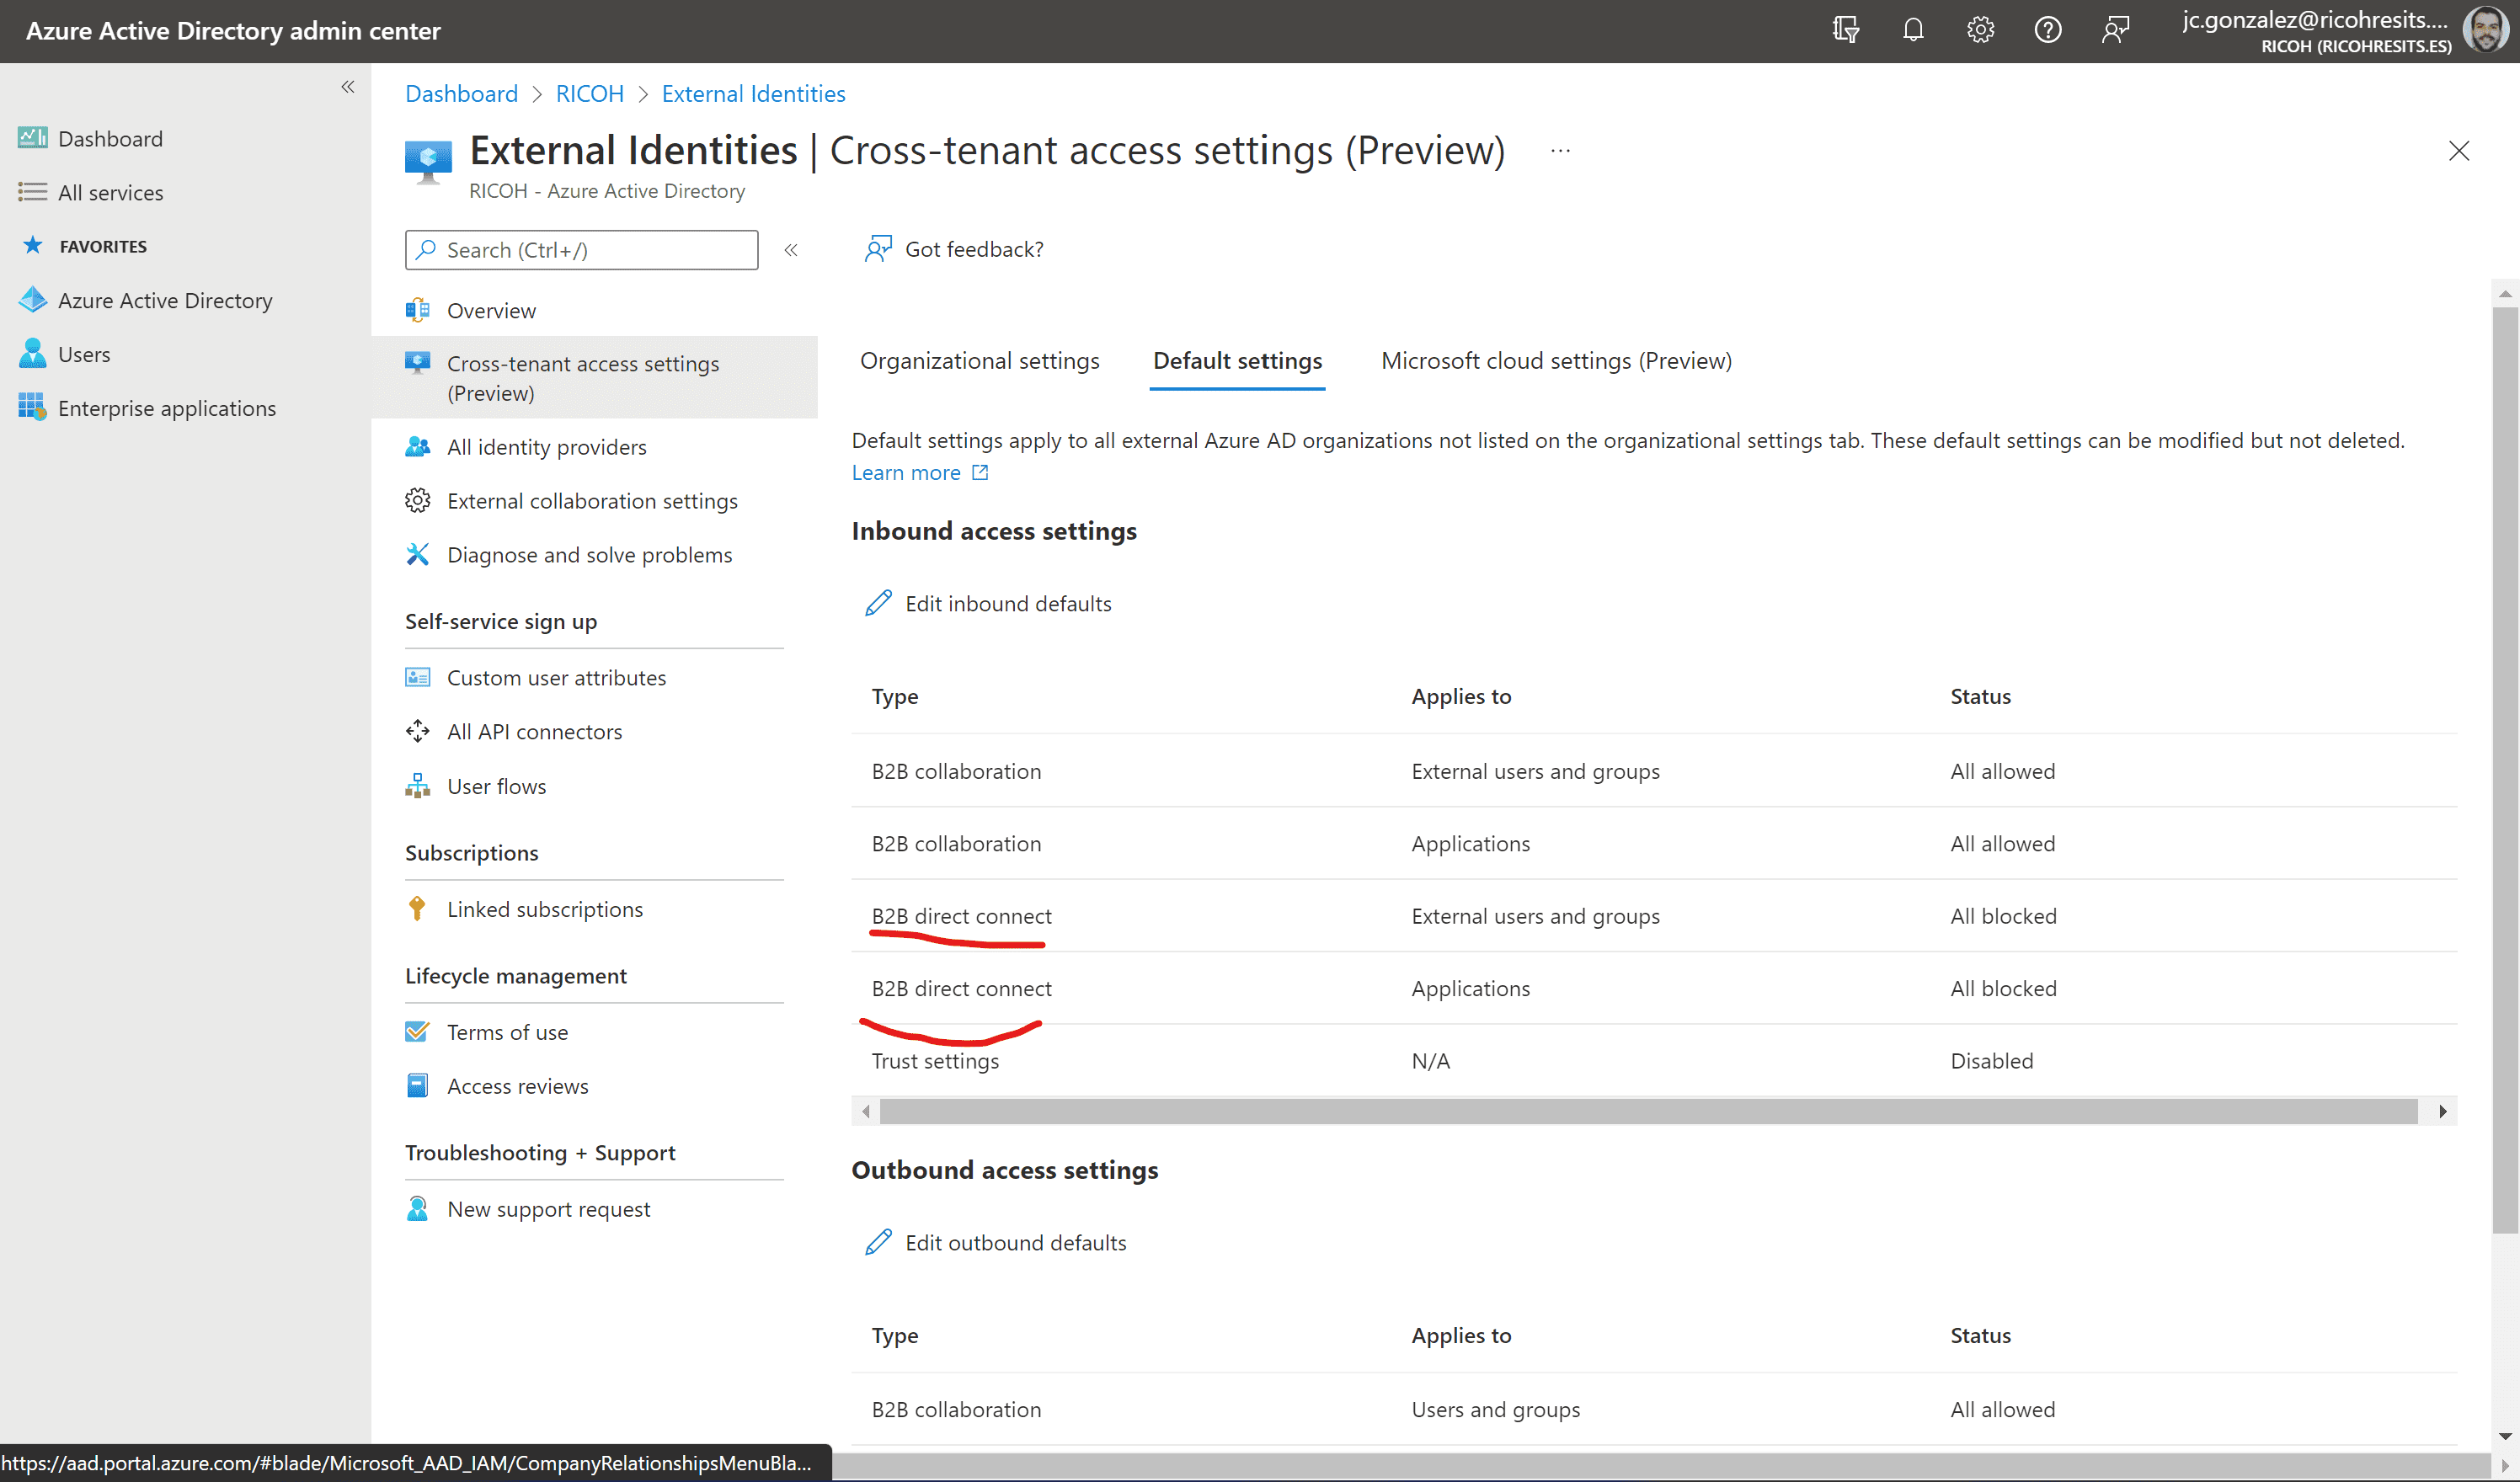
Task: Open the help question mark icon
Action: click(2047, 30)
